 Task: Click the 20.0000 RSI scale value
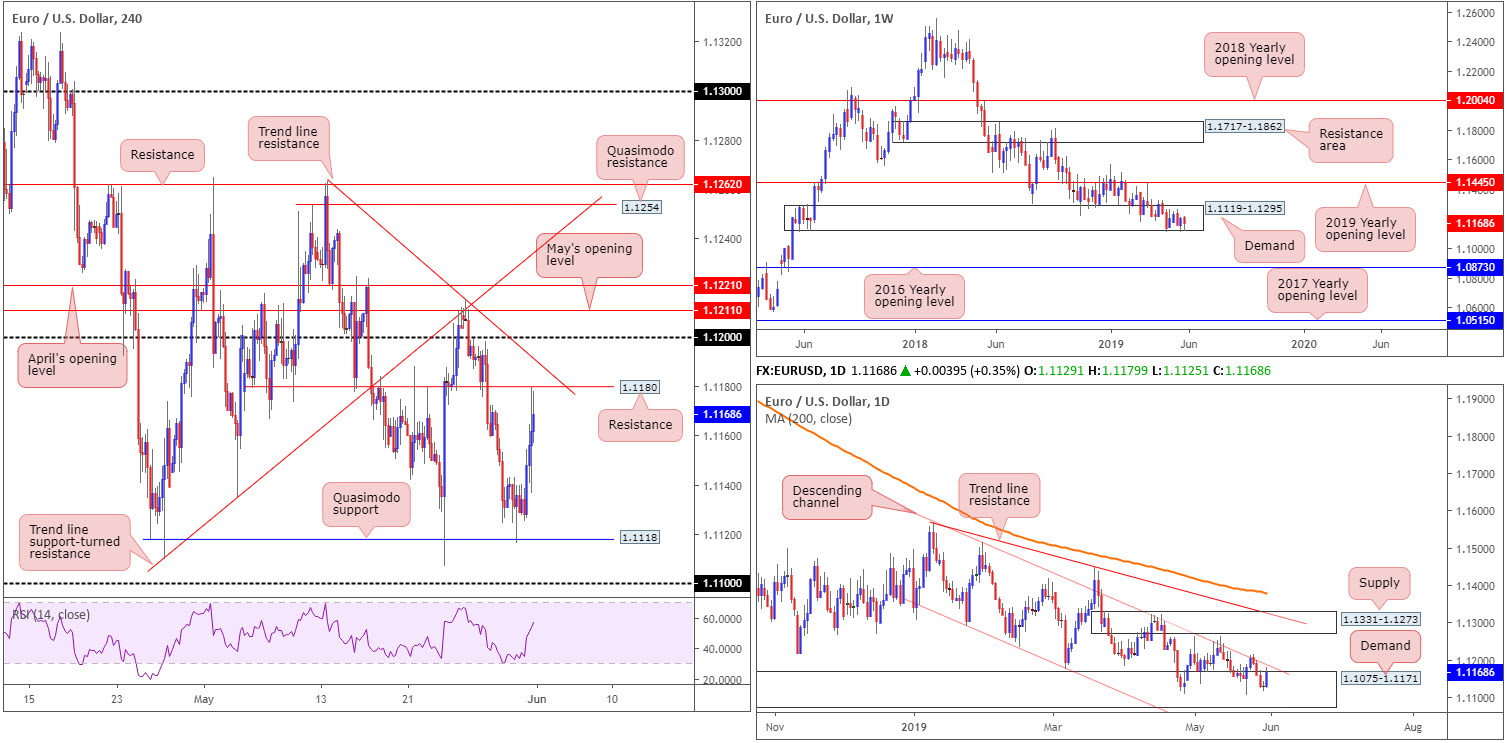coord(722,680)
